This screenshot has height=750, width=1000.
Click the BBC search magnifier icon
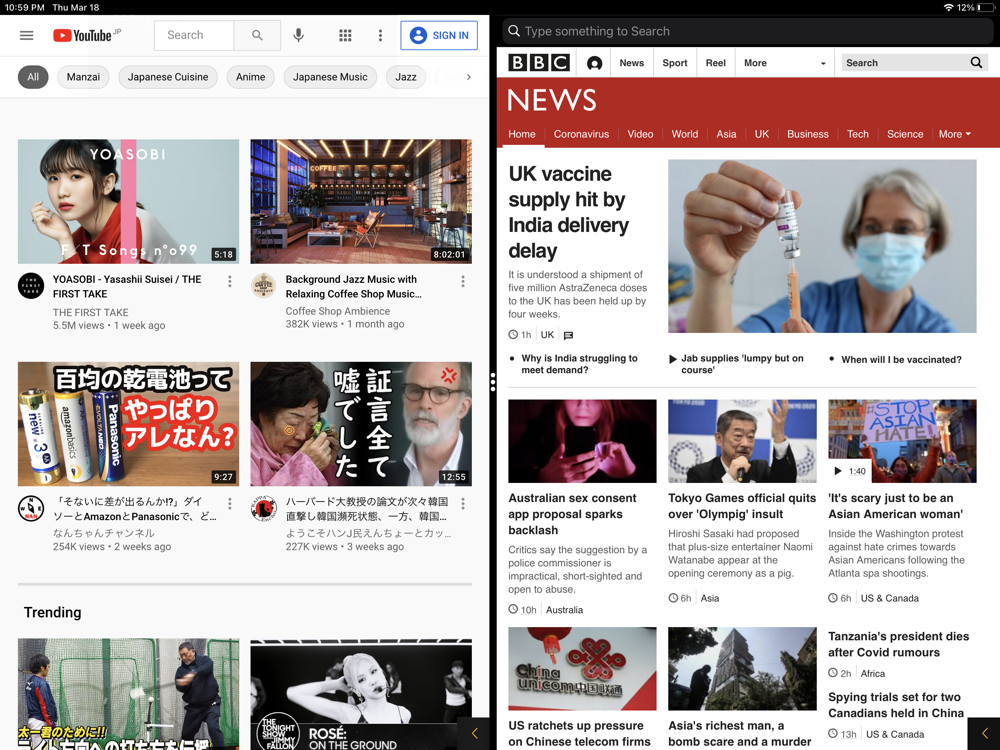[x=976, y=62]
